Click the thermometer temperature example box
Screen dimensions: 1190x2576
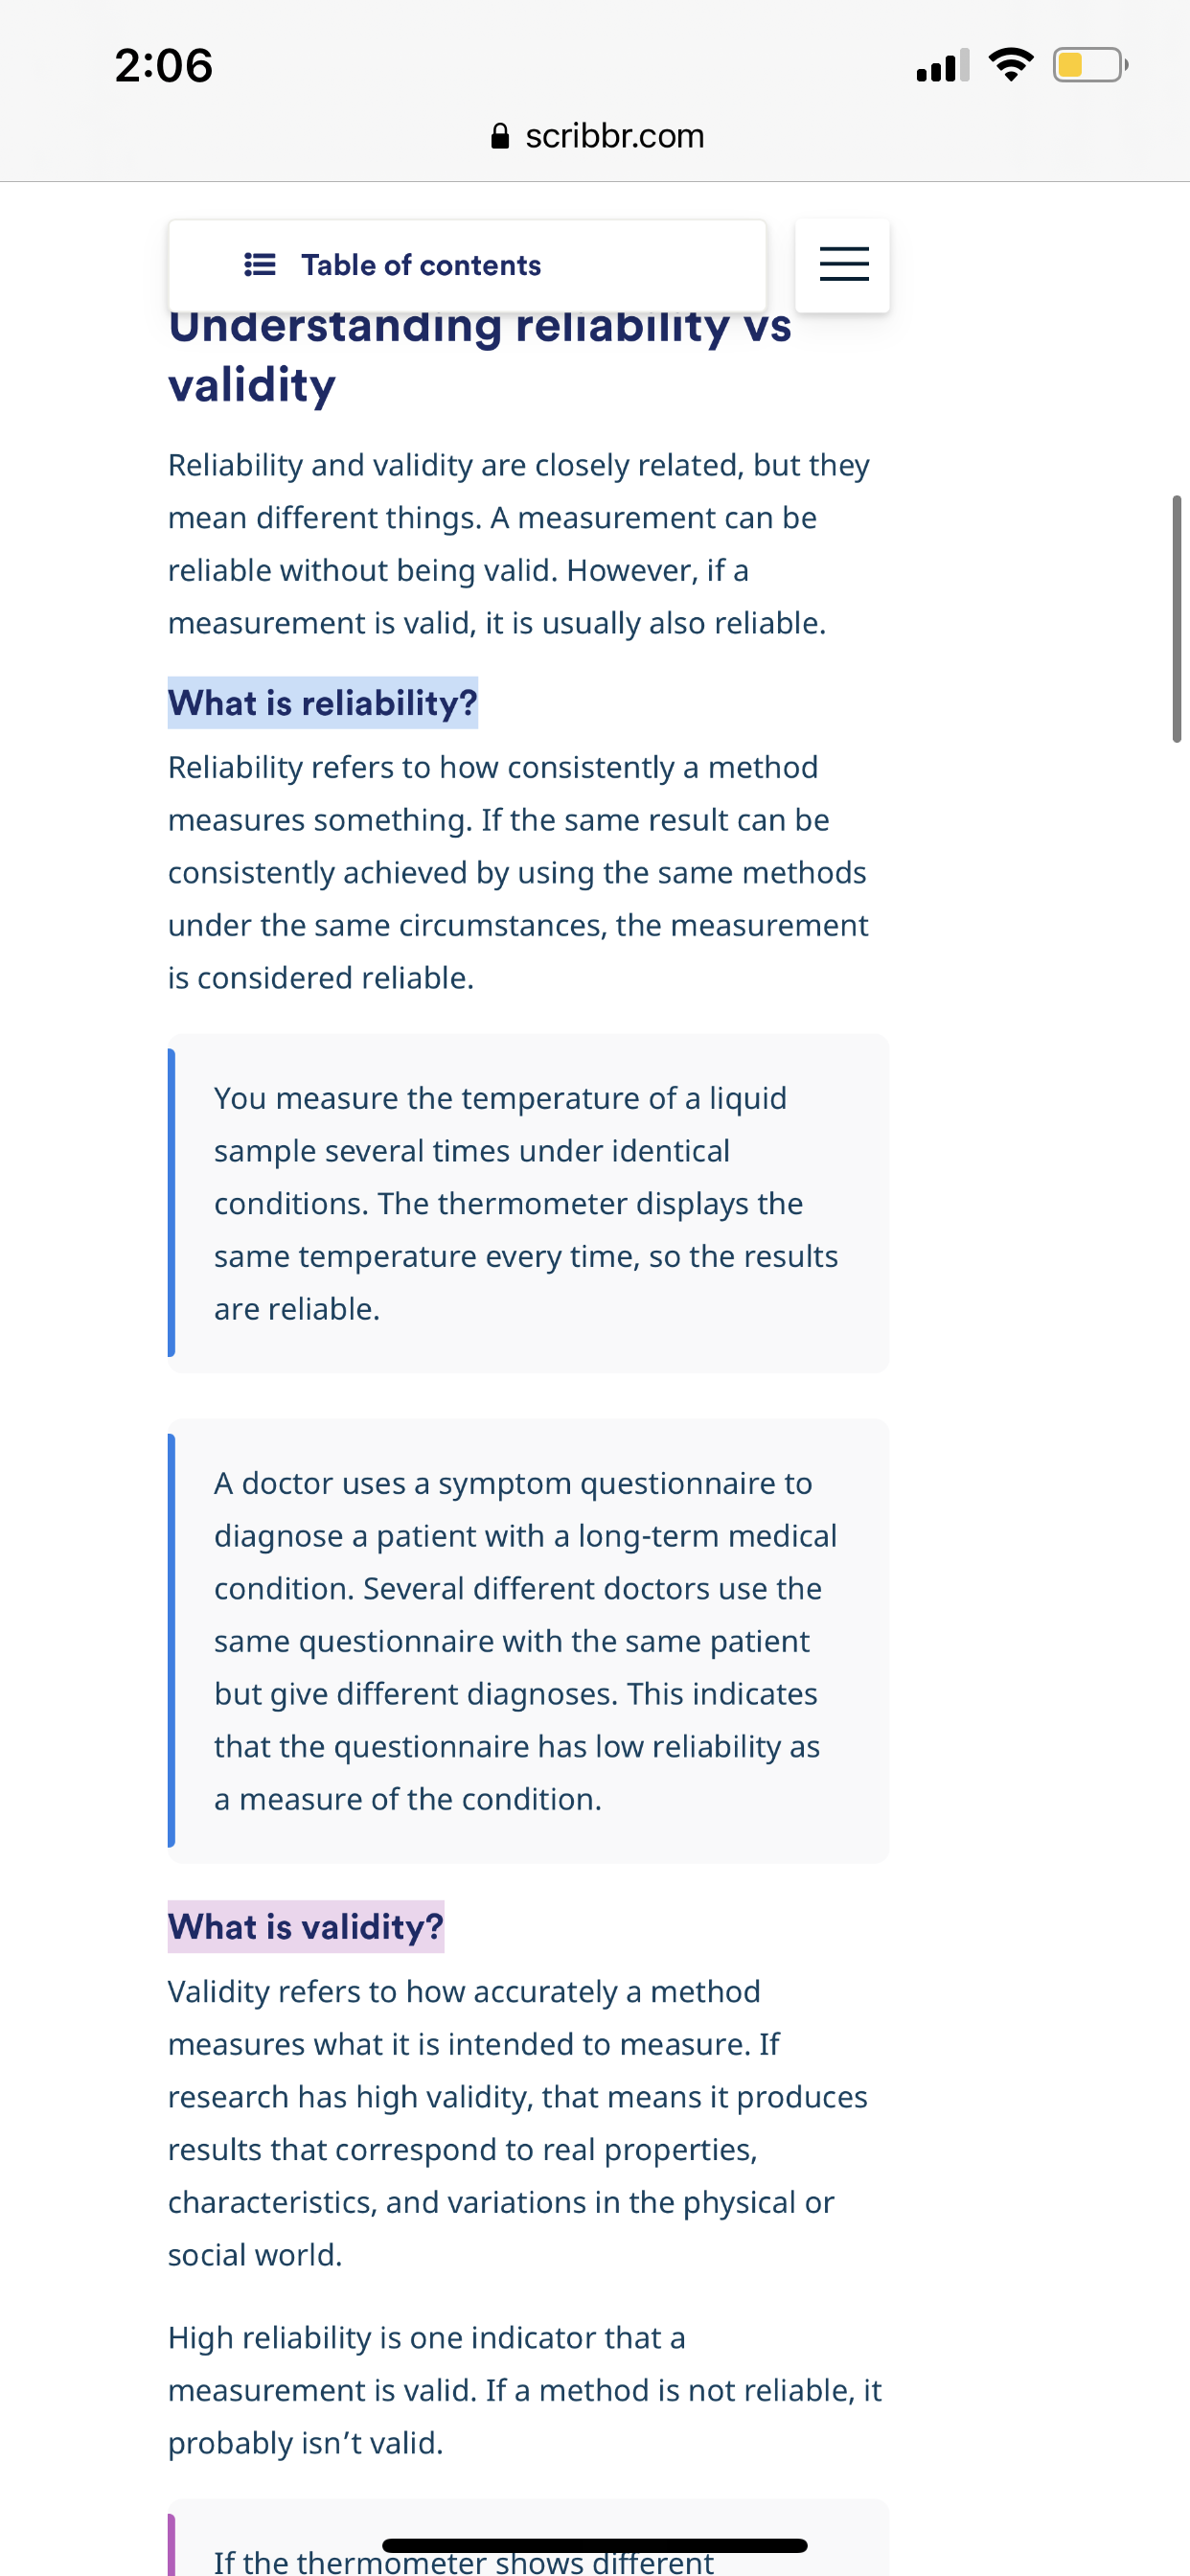click(x=528, y=1203)
